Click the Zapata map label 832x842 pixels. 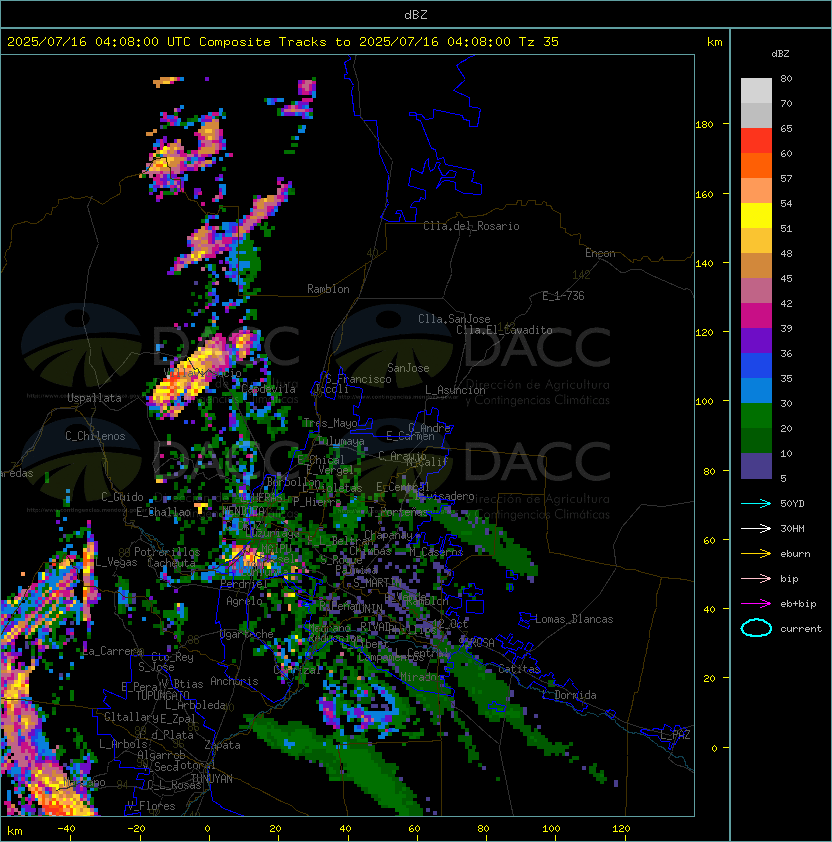click(x=222, y=745)
